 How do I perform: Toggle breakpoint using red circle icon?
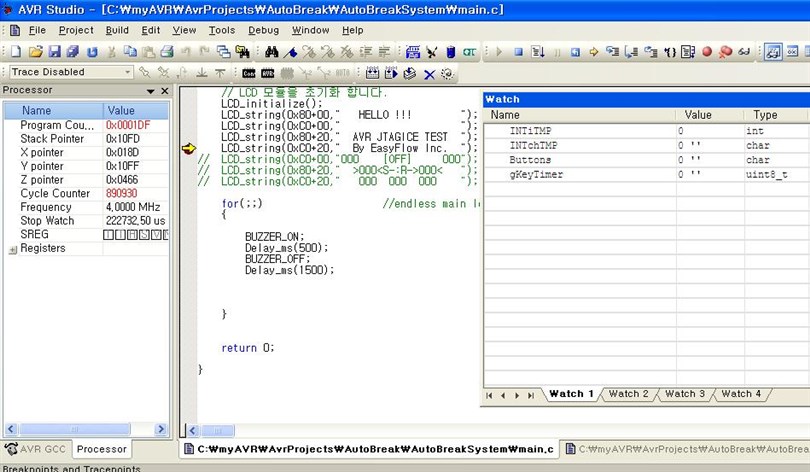pyautogui.click(x=707, y=52)
